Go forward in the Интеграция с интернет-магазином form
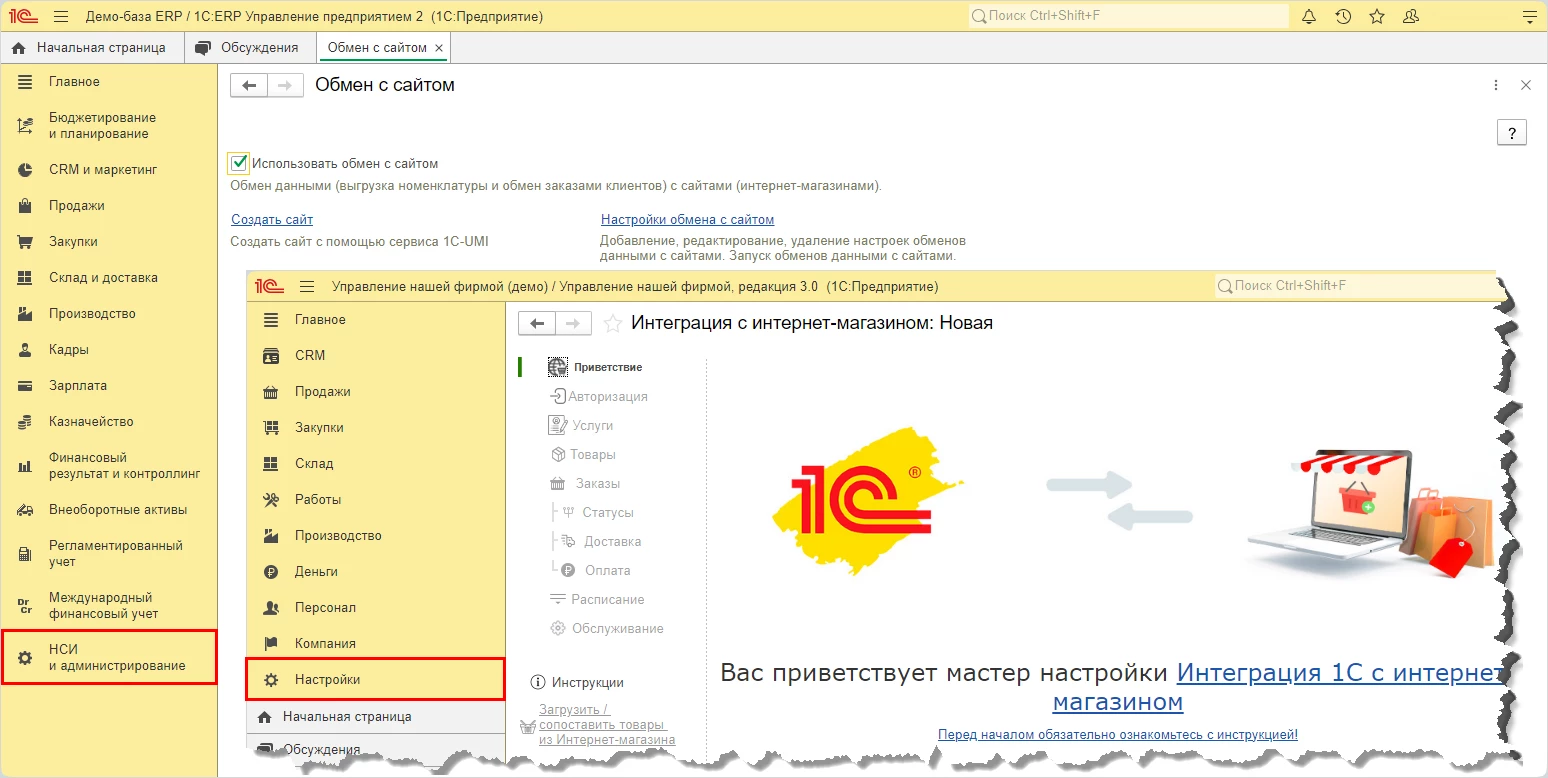Image resolution: width=1548 pixels, height=778 pixels. [x=574, y=323]
